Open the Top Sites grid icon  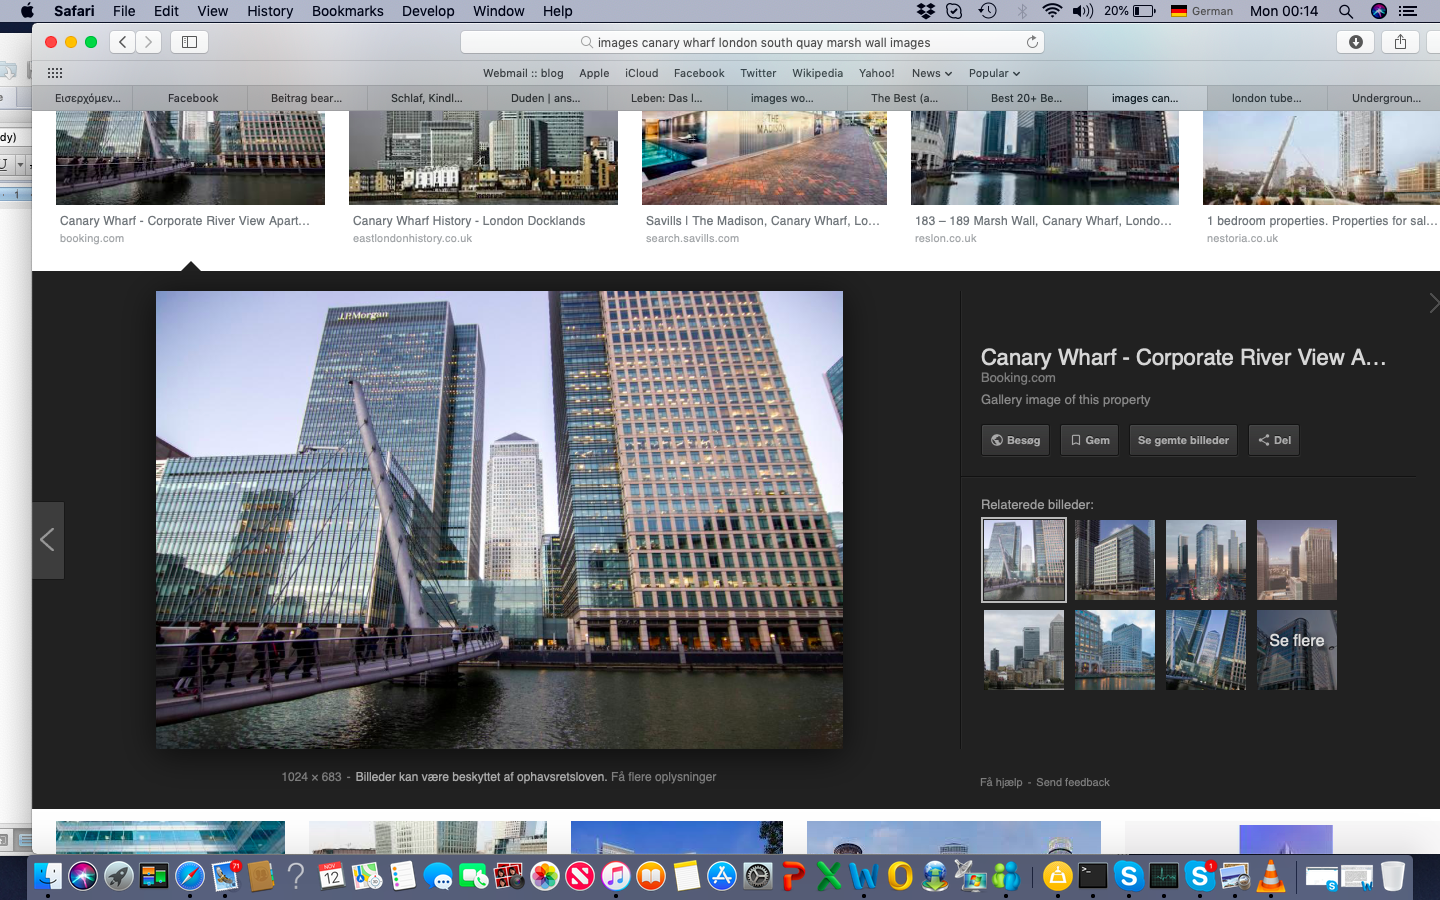[x=55, y=73]
